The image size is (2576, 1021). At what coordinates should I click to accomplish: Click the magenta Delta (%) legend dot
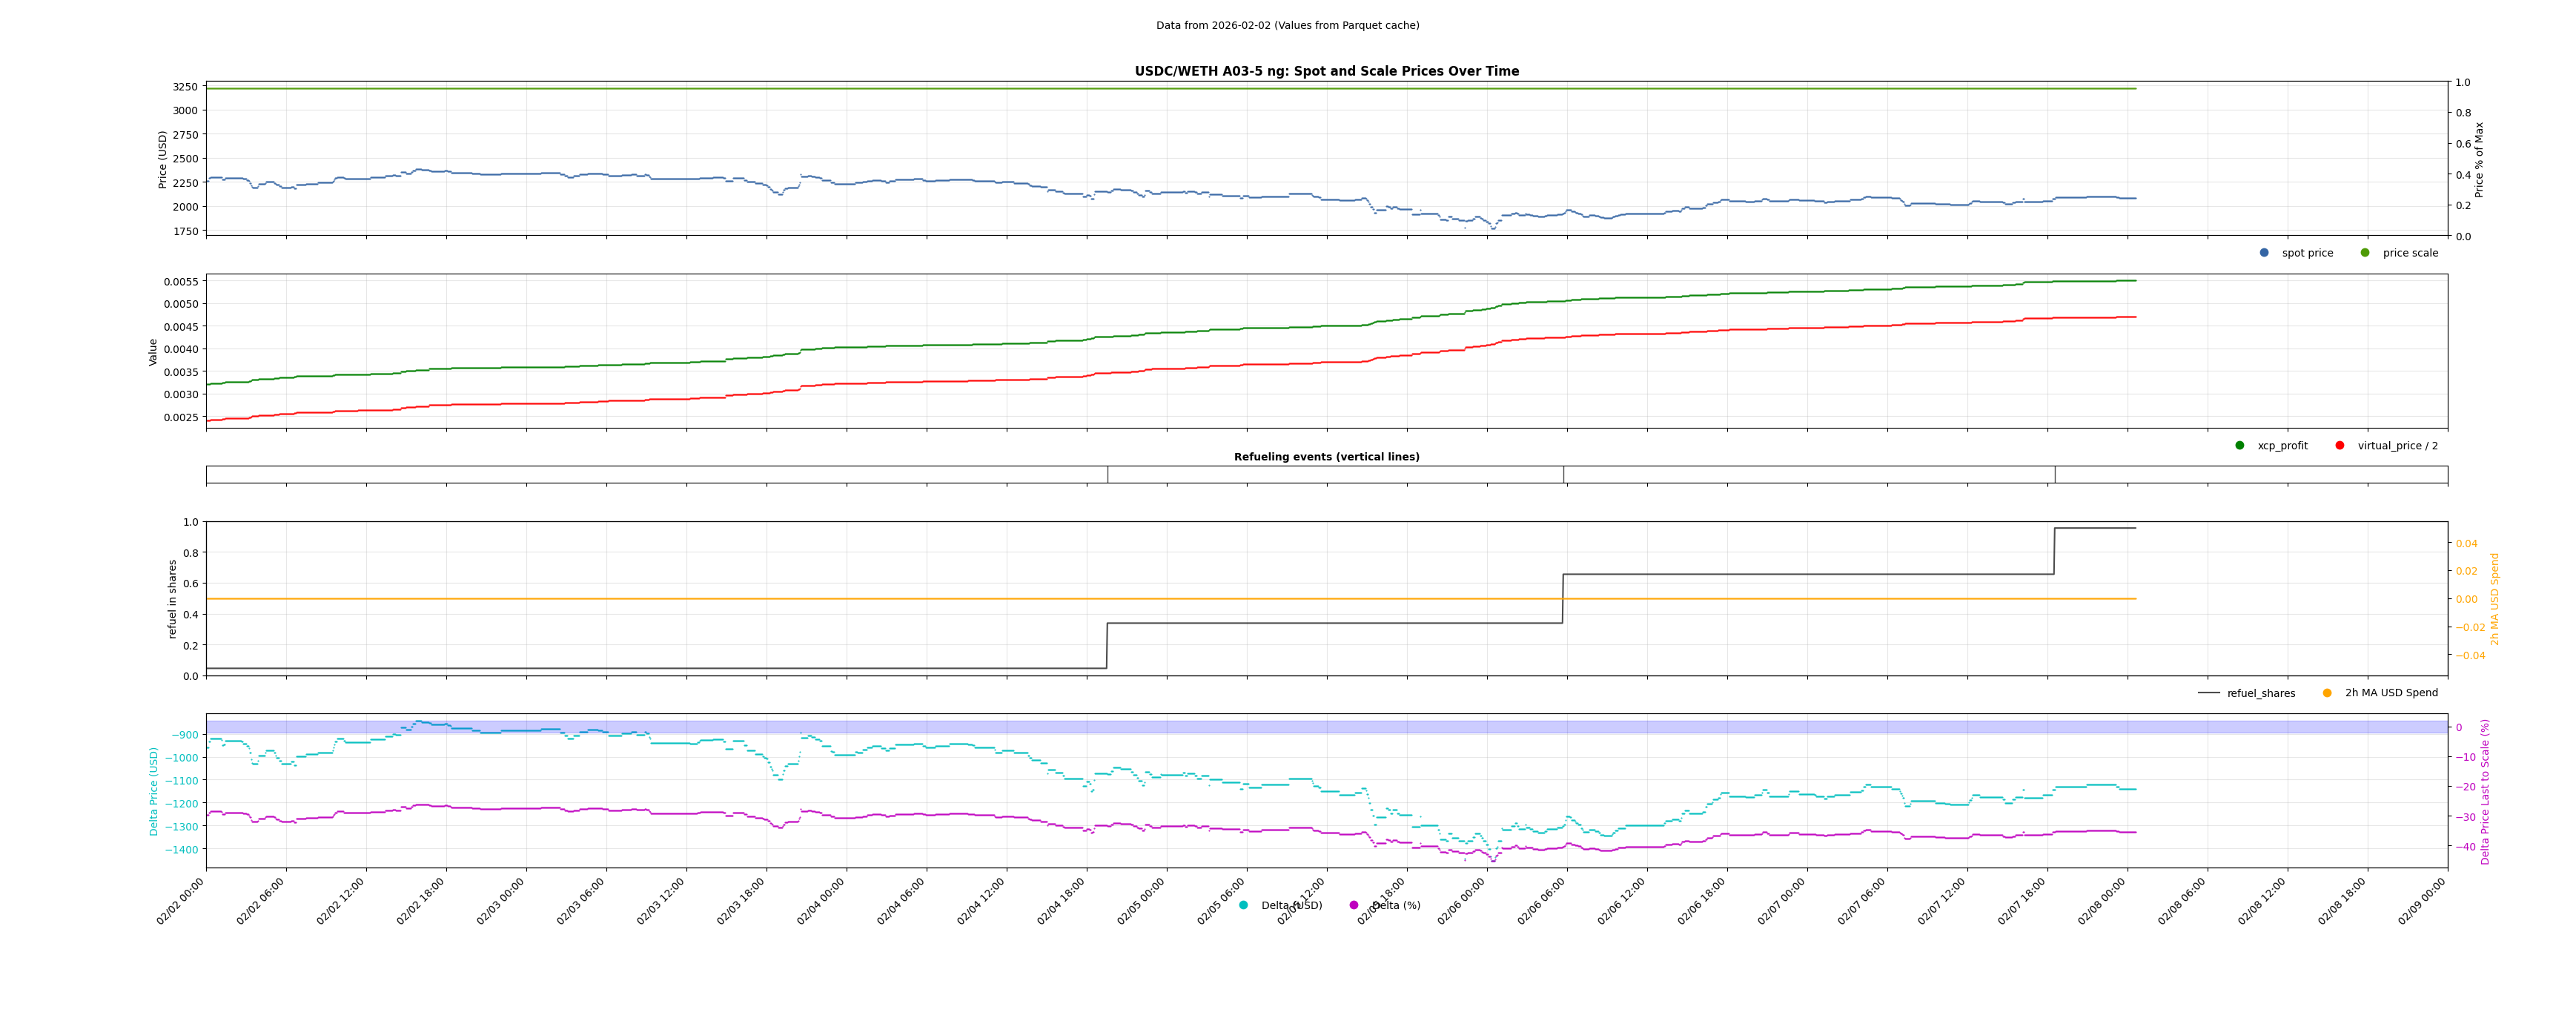[x=1354, y=906]
